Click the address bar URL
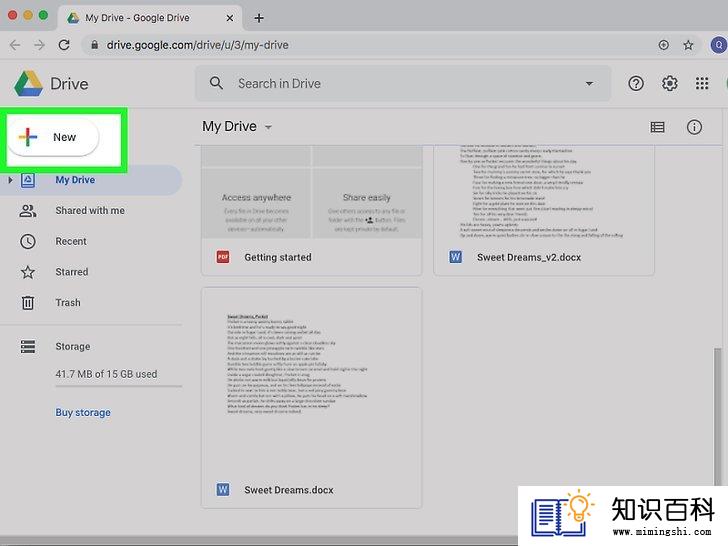Image resolution: width=728 pixels, height=546 pixels. [x=197, y=45]
